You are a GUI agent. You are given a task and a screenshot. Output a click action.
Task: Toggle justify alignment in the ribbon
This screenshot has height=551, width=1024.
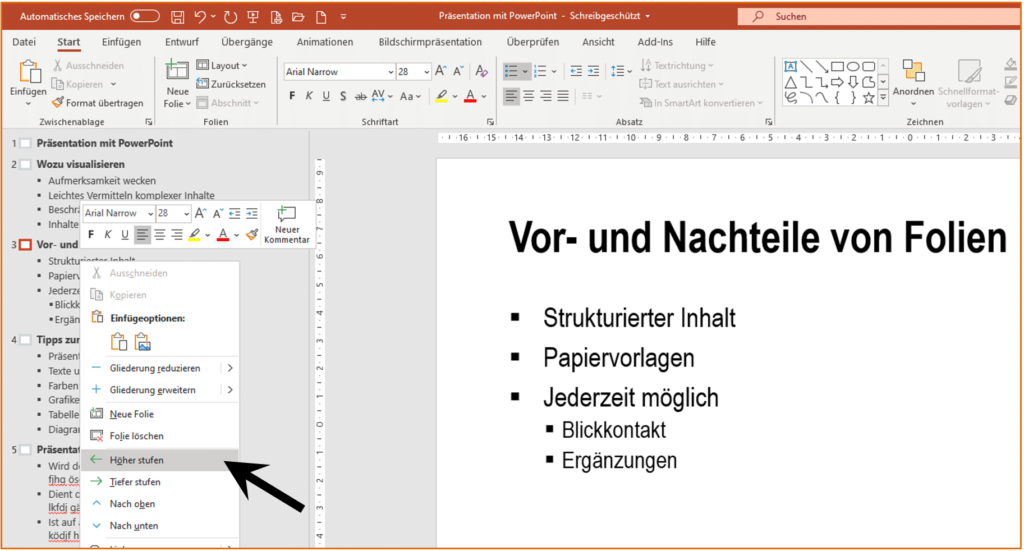click(x=563, y=96)
